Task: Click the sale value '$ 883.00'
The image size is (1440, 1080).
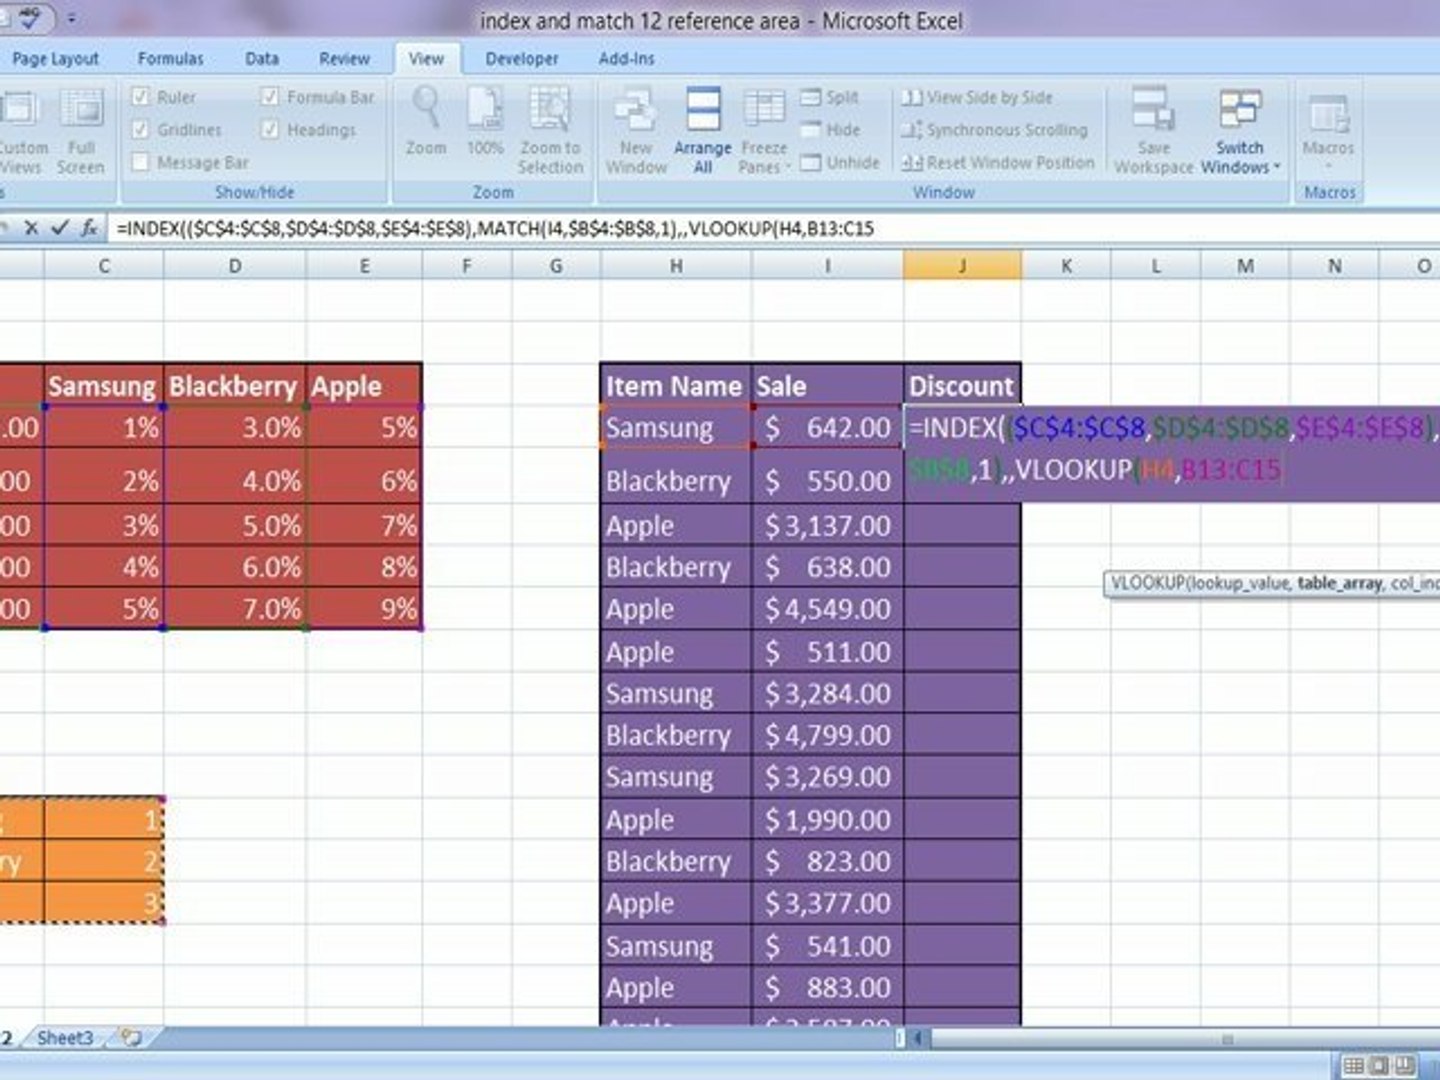Action: tap(827, 987)
